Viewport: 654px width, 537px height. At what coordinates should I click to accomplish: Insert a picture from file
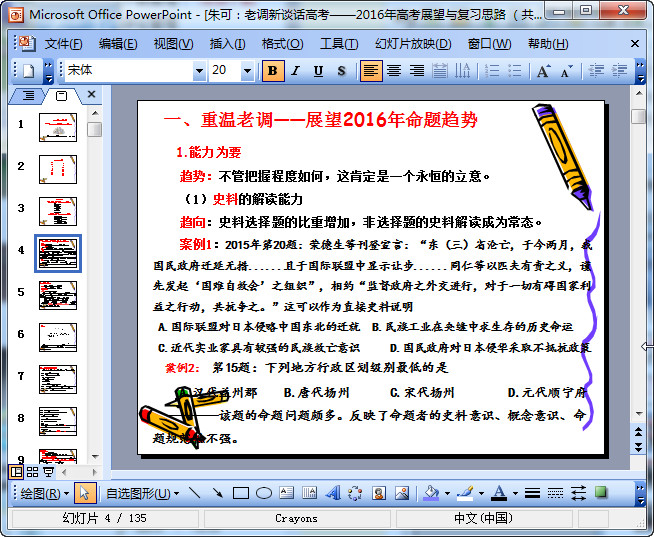coord(402,494)
